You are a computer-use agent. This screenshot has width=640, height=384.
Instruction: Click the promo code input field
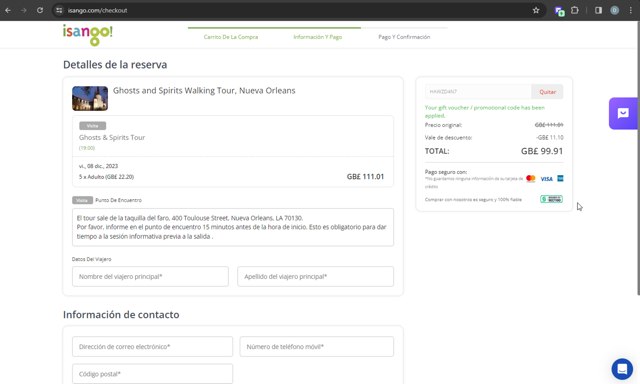click(x=478, y=92)
